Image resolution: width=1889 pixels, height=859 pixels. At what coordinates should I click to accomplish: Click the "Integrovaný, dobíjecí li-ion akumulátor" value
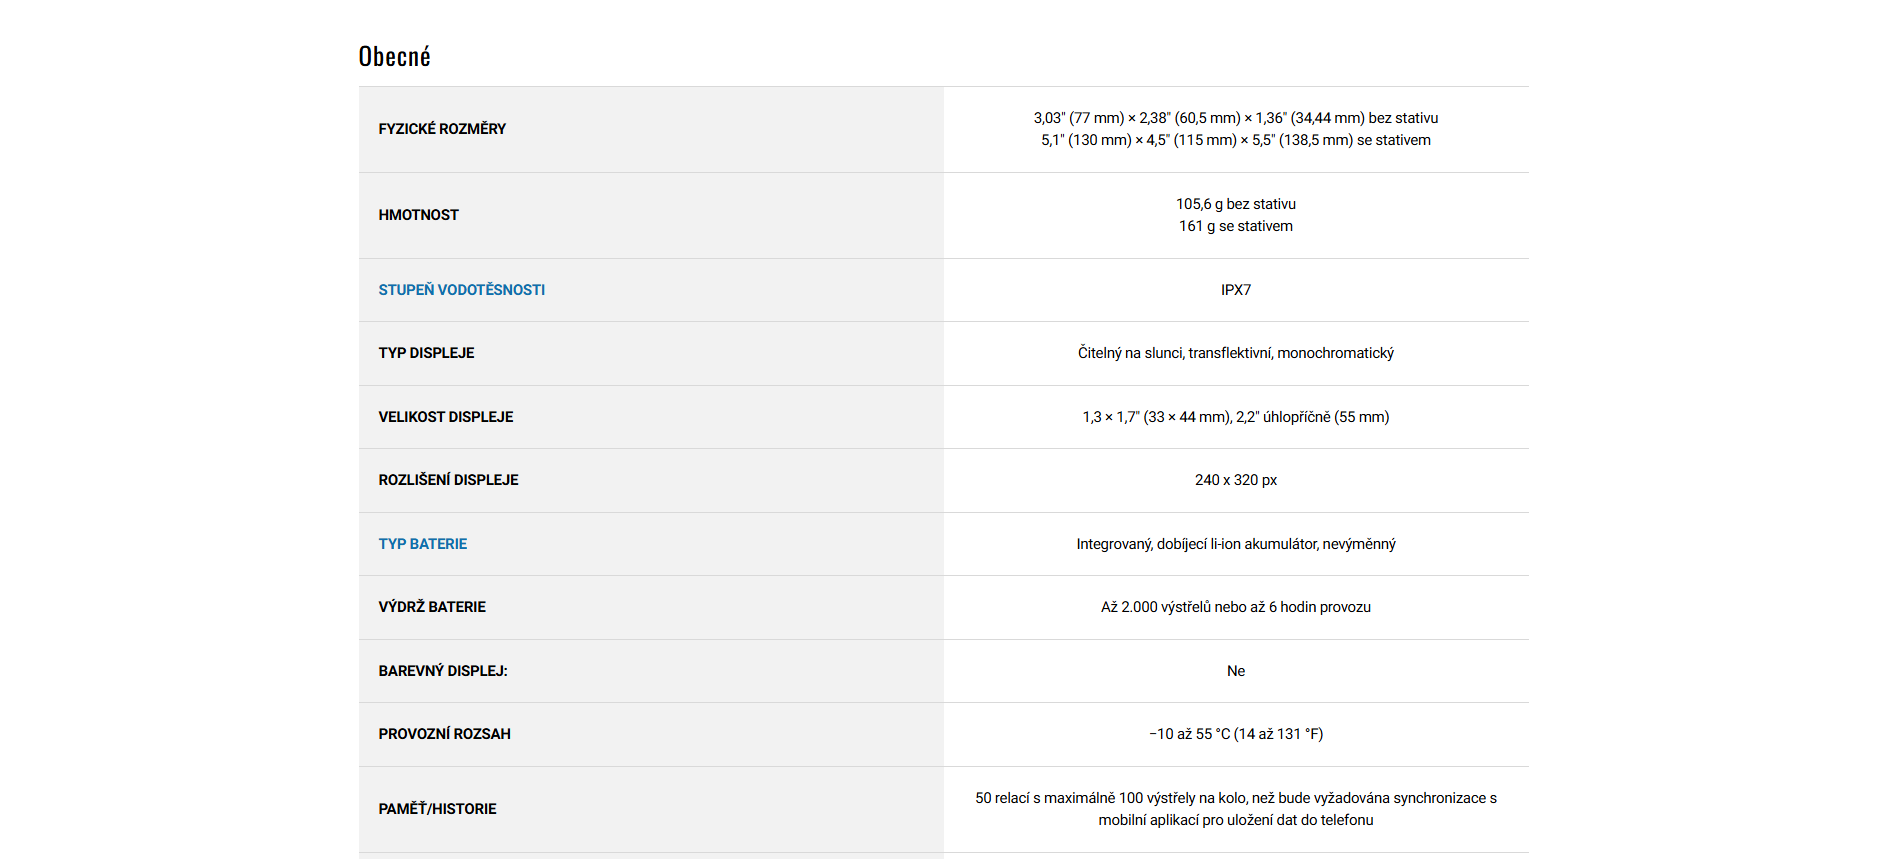pyautogui.click(x=1235, y=544)
